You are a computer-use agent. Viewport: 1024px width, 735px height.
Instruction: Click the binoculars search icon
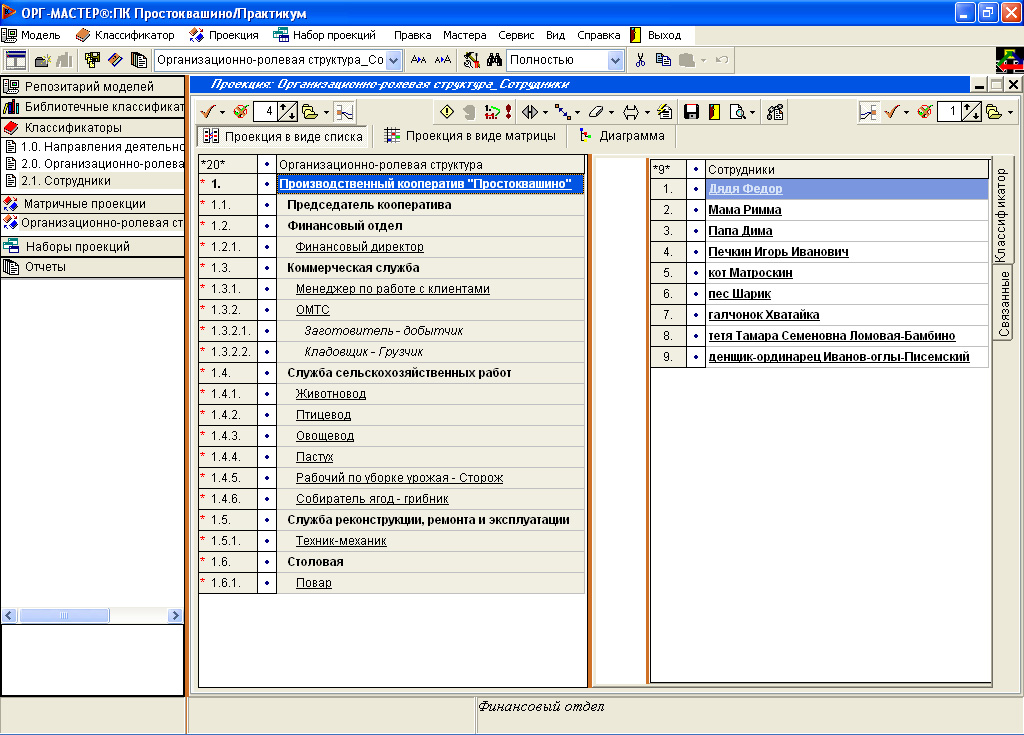point(494,60)
